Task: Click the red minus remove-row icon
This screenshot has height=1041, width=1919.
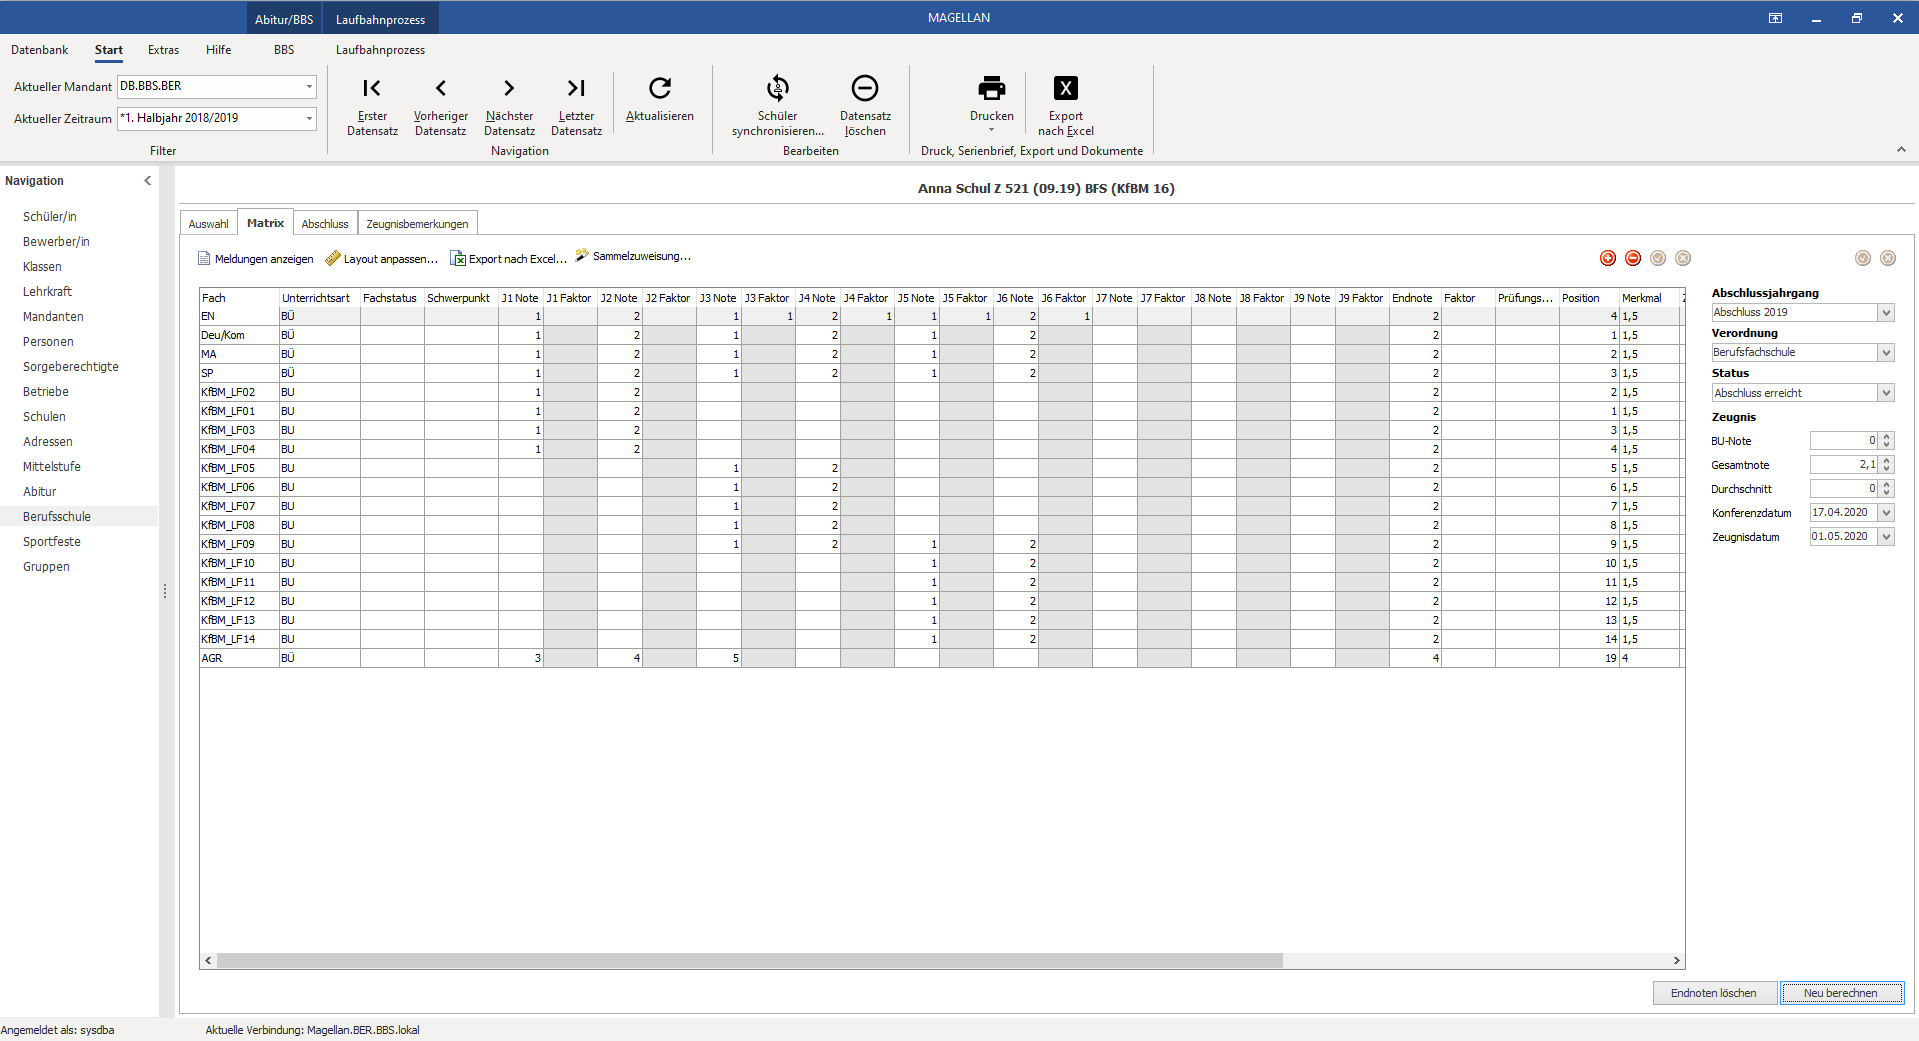Action: click(1632, 258)
